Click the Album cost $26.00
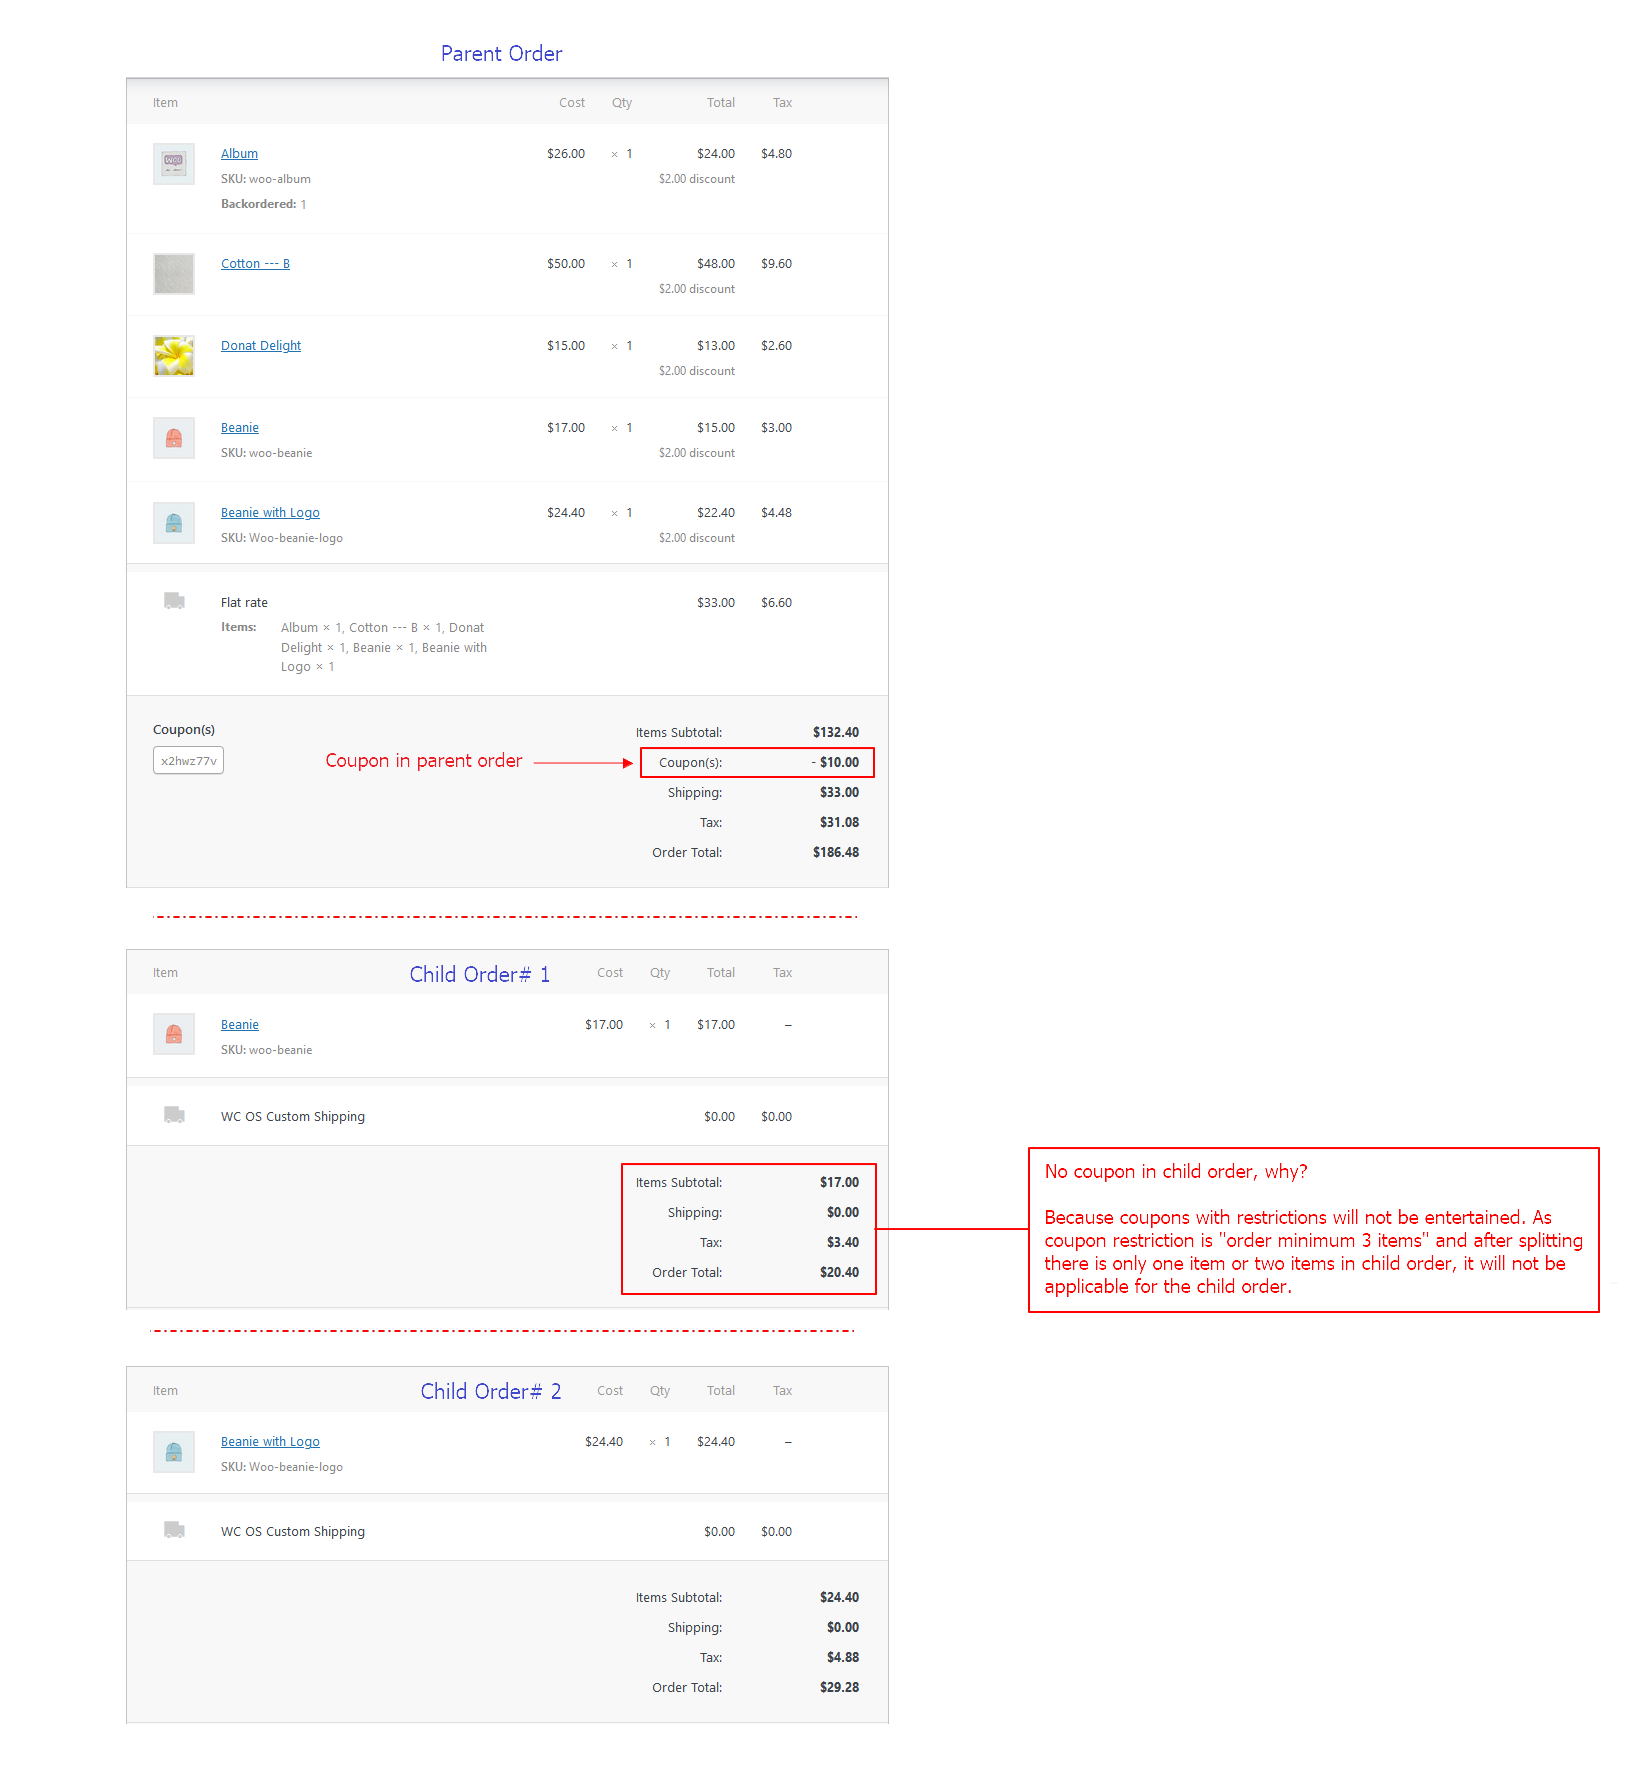Viewport: 1645px width, 1777px height. (566, 154)
